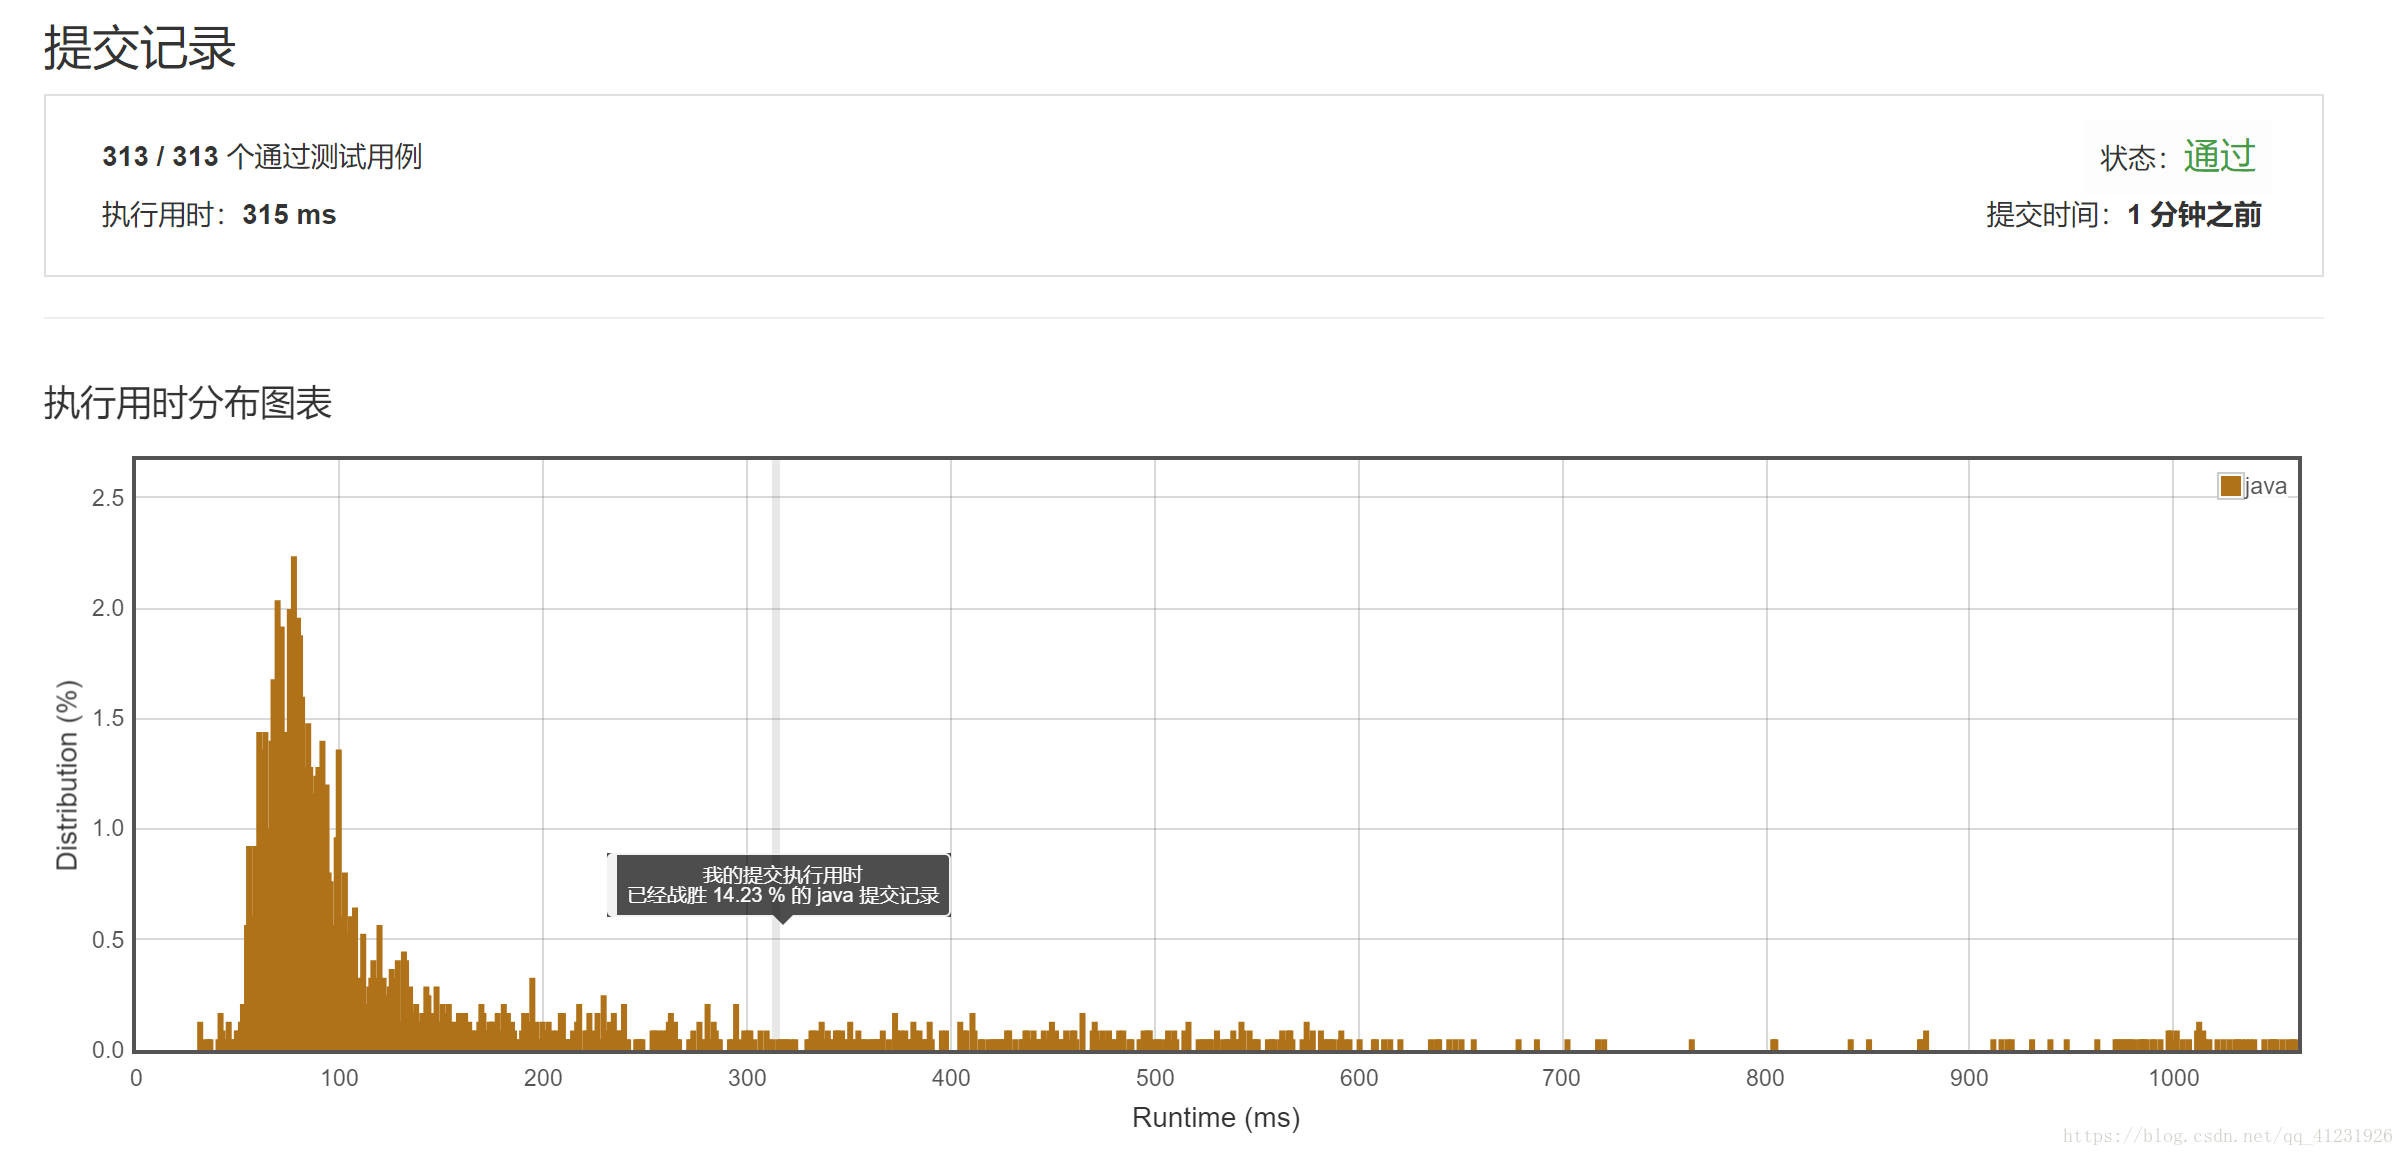Viewport: 2404px width, 1156px height.
Task: Click the 0.5 tick on y-axis
Action: point(108,940)
